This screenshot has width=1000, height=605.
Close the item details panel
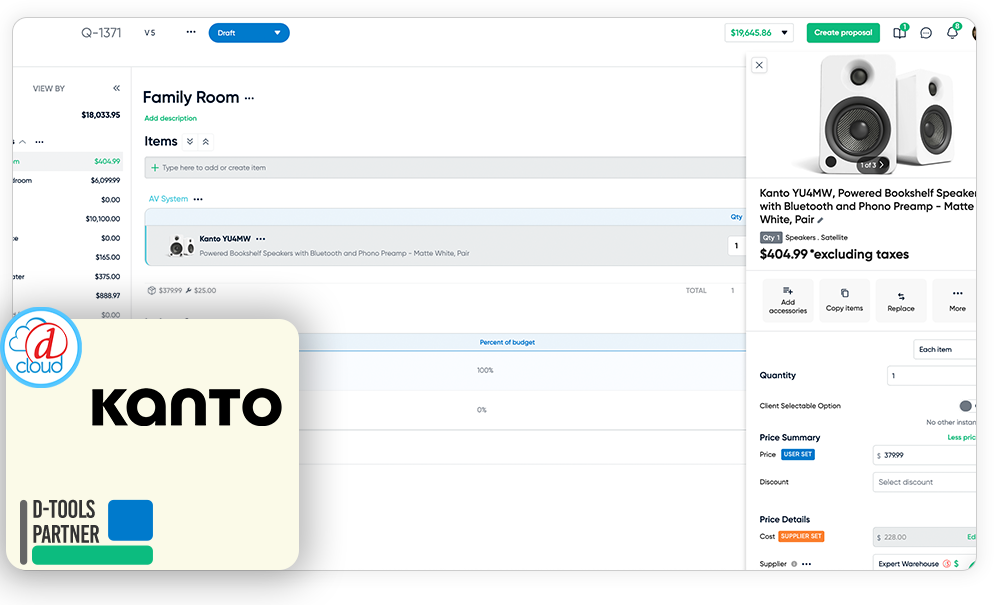point(759,65)
